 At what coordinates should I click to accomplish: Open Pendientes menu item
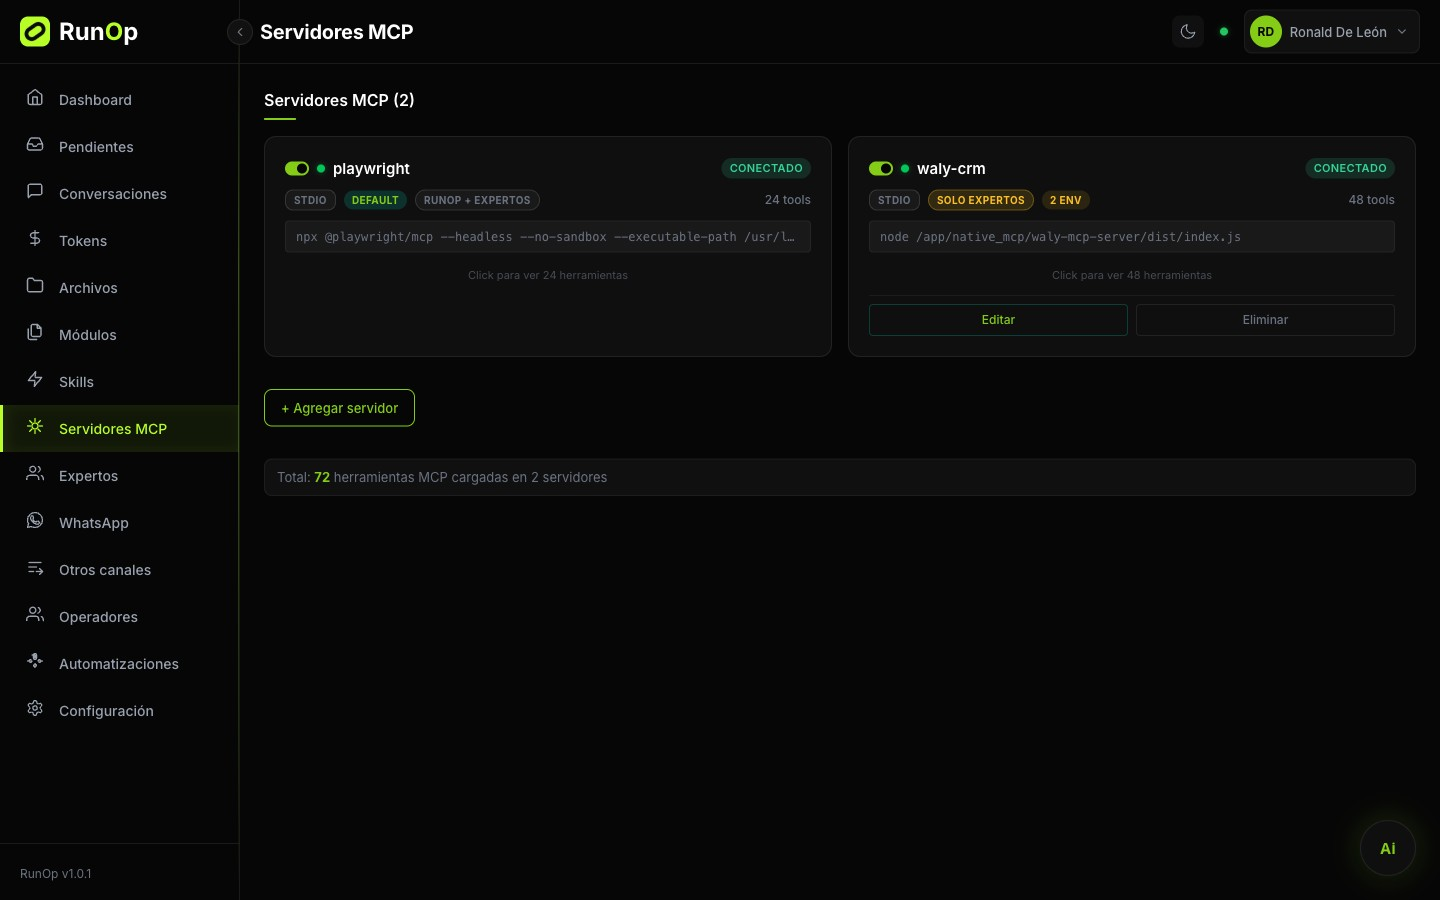[120, 146]
